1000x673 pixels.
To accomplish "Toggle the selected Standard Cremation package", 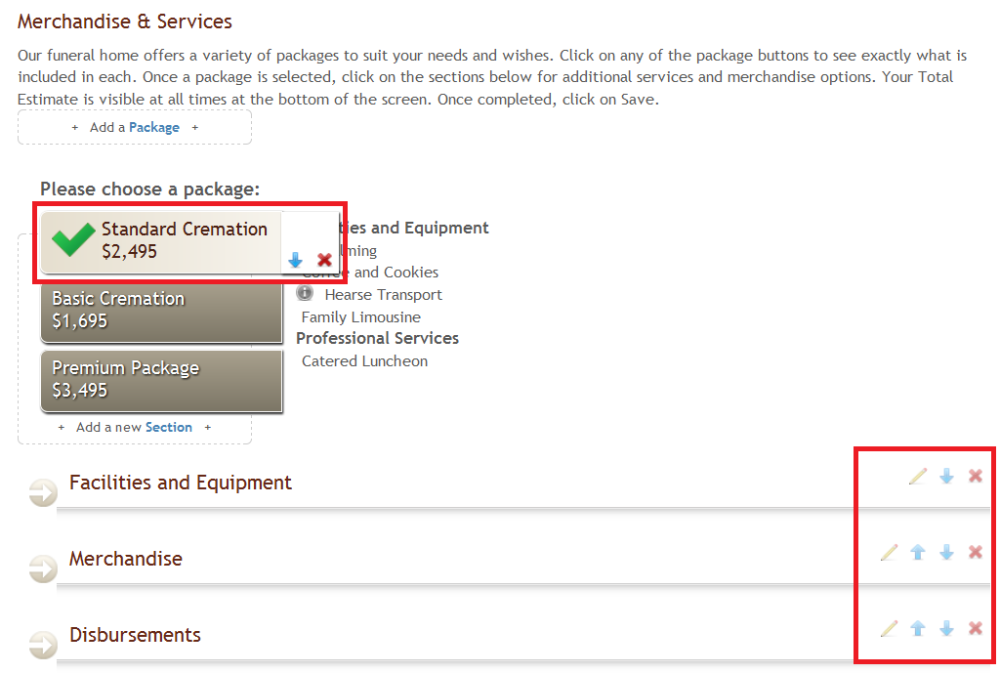I will pyautogui.click(x=160, y=240).
